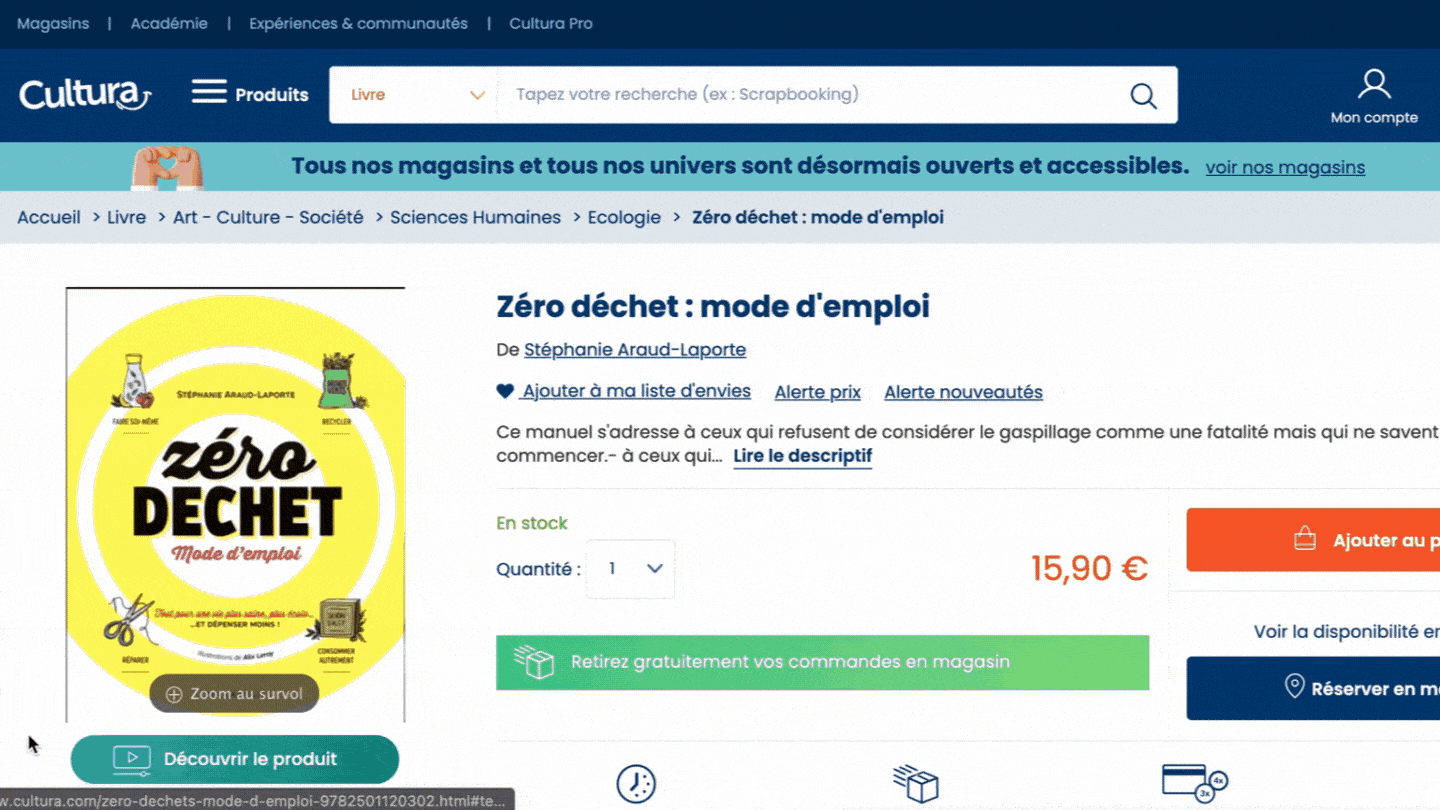Open author Stéphanie Araud-Laporte link
Viewport: 1440px width, 810px height.
pyautogui.click(x=635, y=350)
